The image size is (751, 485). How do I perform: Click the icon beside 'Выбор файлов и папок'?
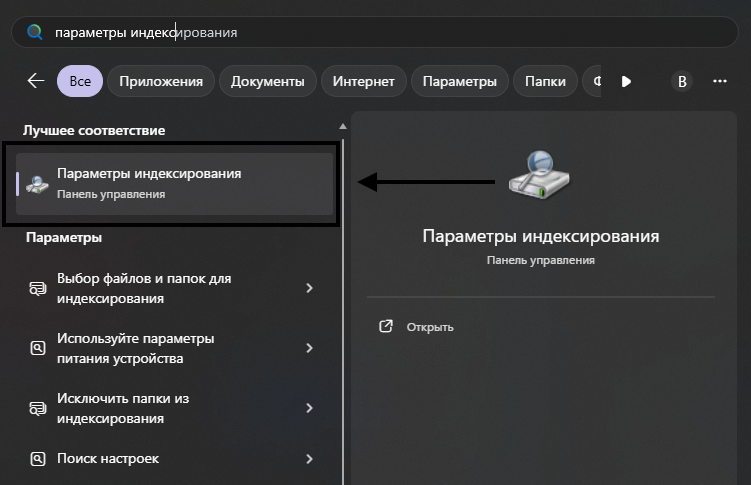(38, 288)
